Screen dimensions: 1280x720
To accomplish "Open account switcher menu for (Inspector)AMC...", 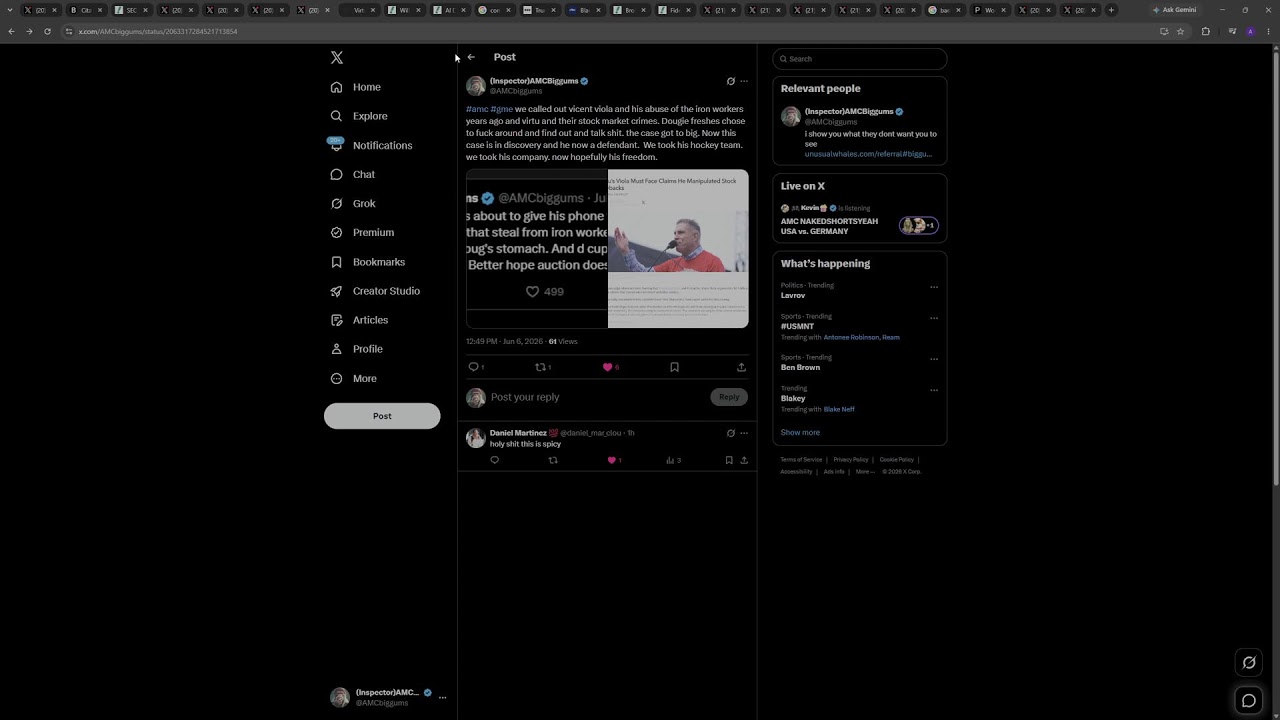I will pos(387,697).
